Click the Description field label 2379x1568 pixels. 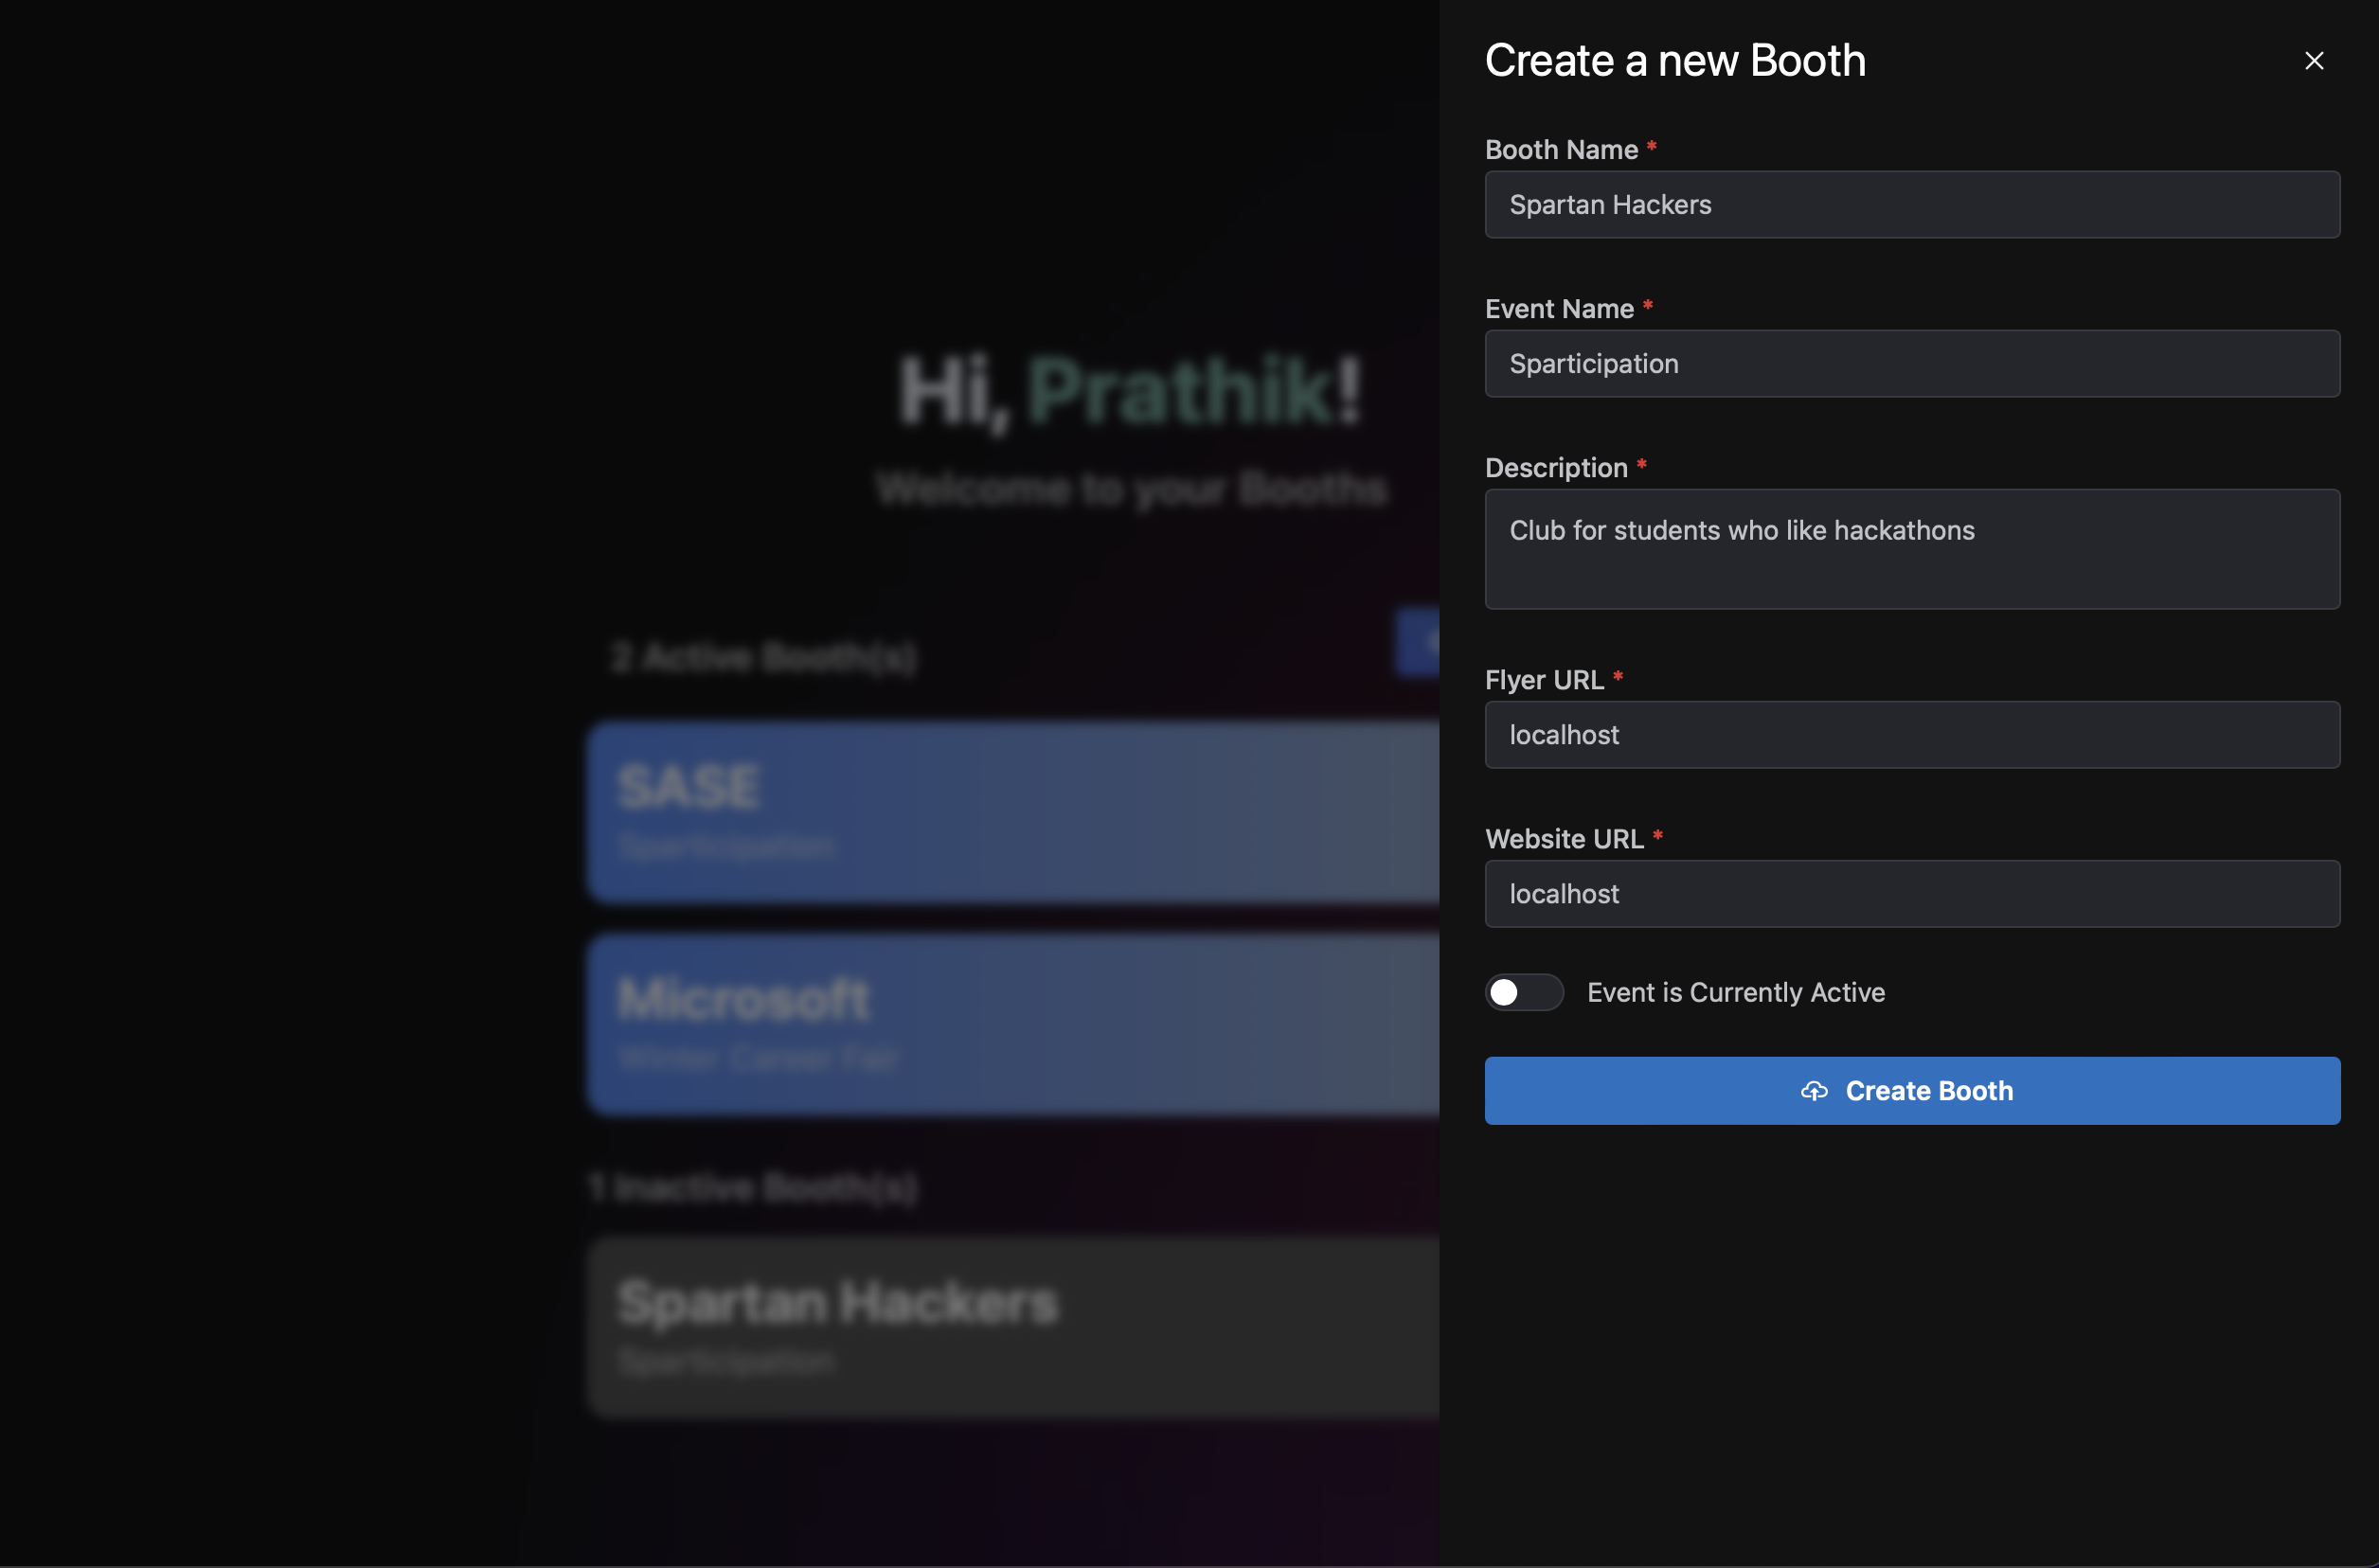1556,468
